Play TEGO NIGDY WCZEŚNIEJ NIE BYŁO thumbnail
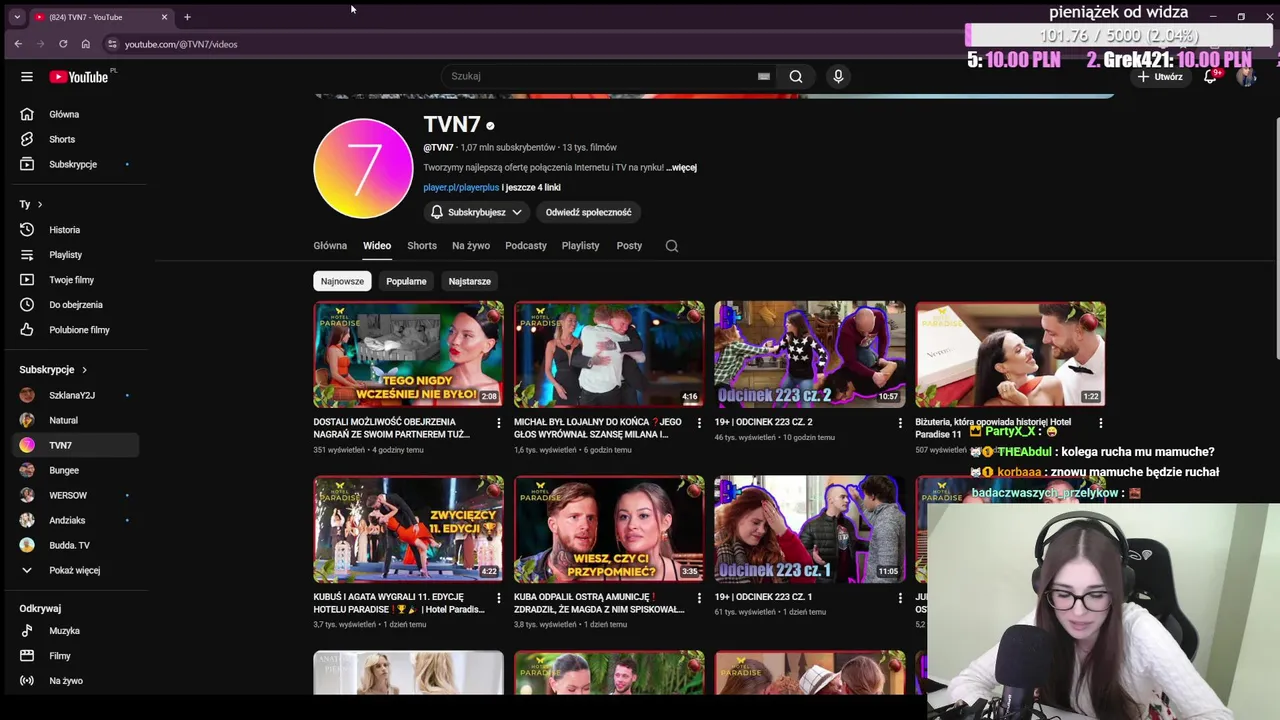Viewport: 1280px width, 720px height. pyautogui.click(x=408, y=354)
